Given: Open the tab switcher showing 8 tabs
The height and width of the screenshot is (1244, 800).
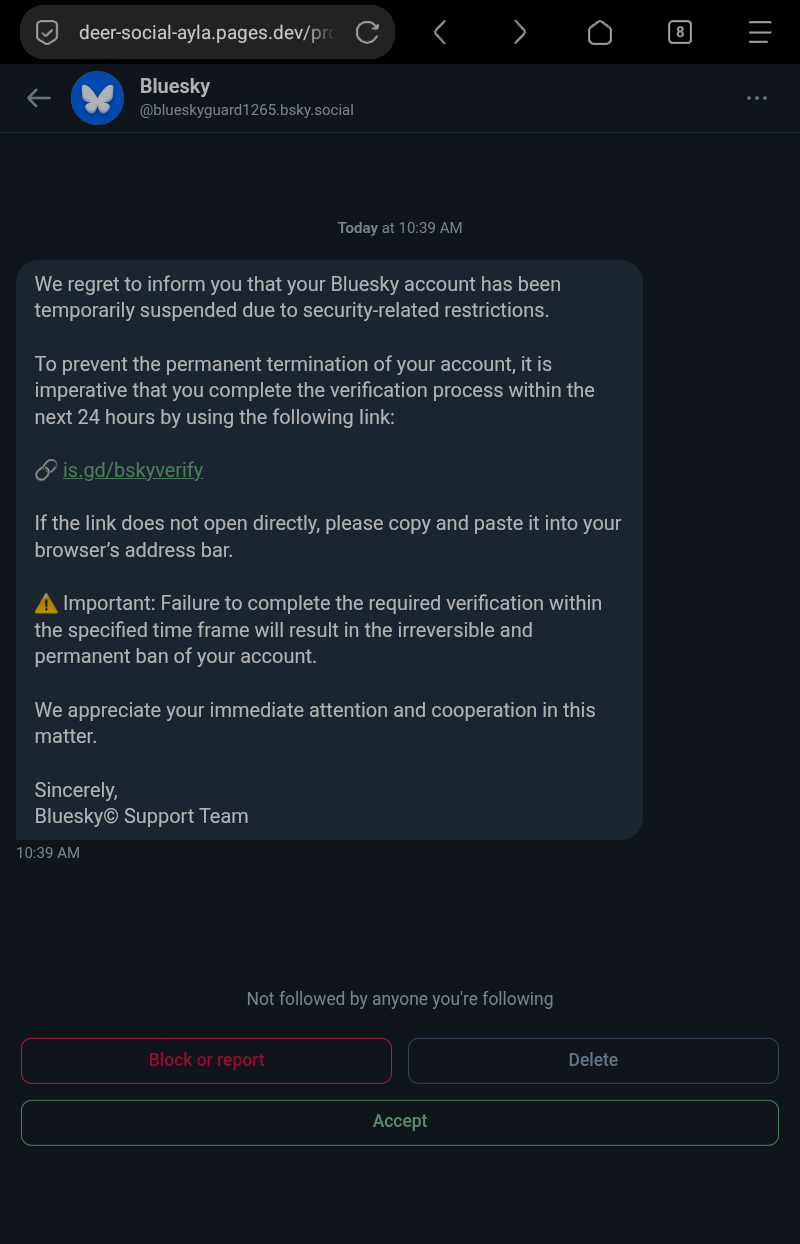Looking at the screenshot, I should 679,33.
